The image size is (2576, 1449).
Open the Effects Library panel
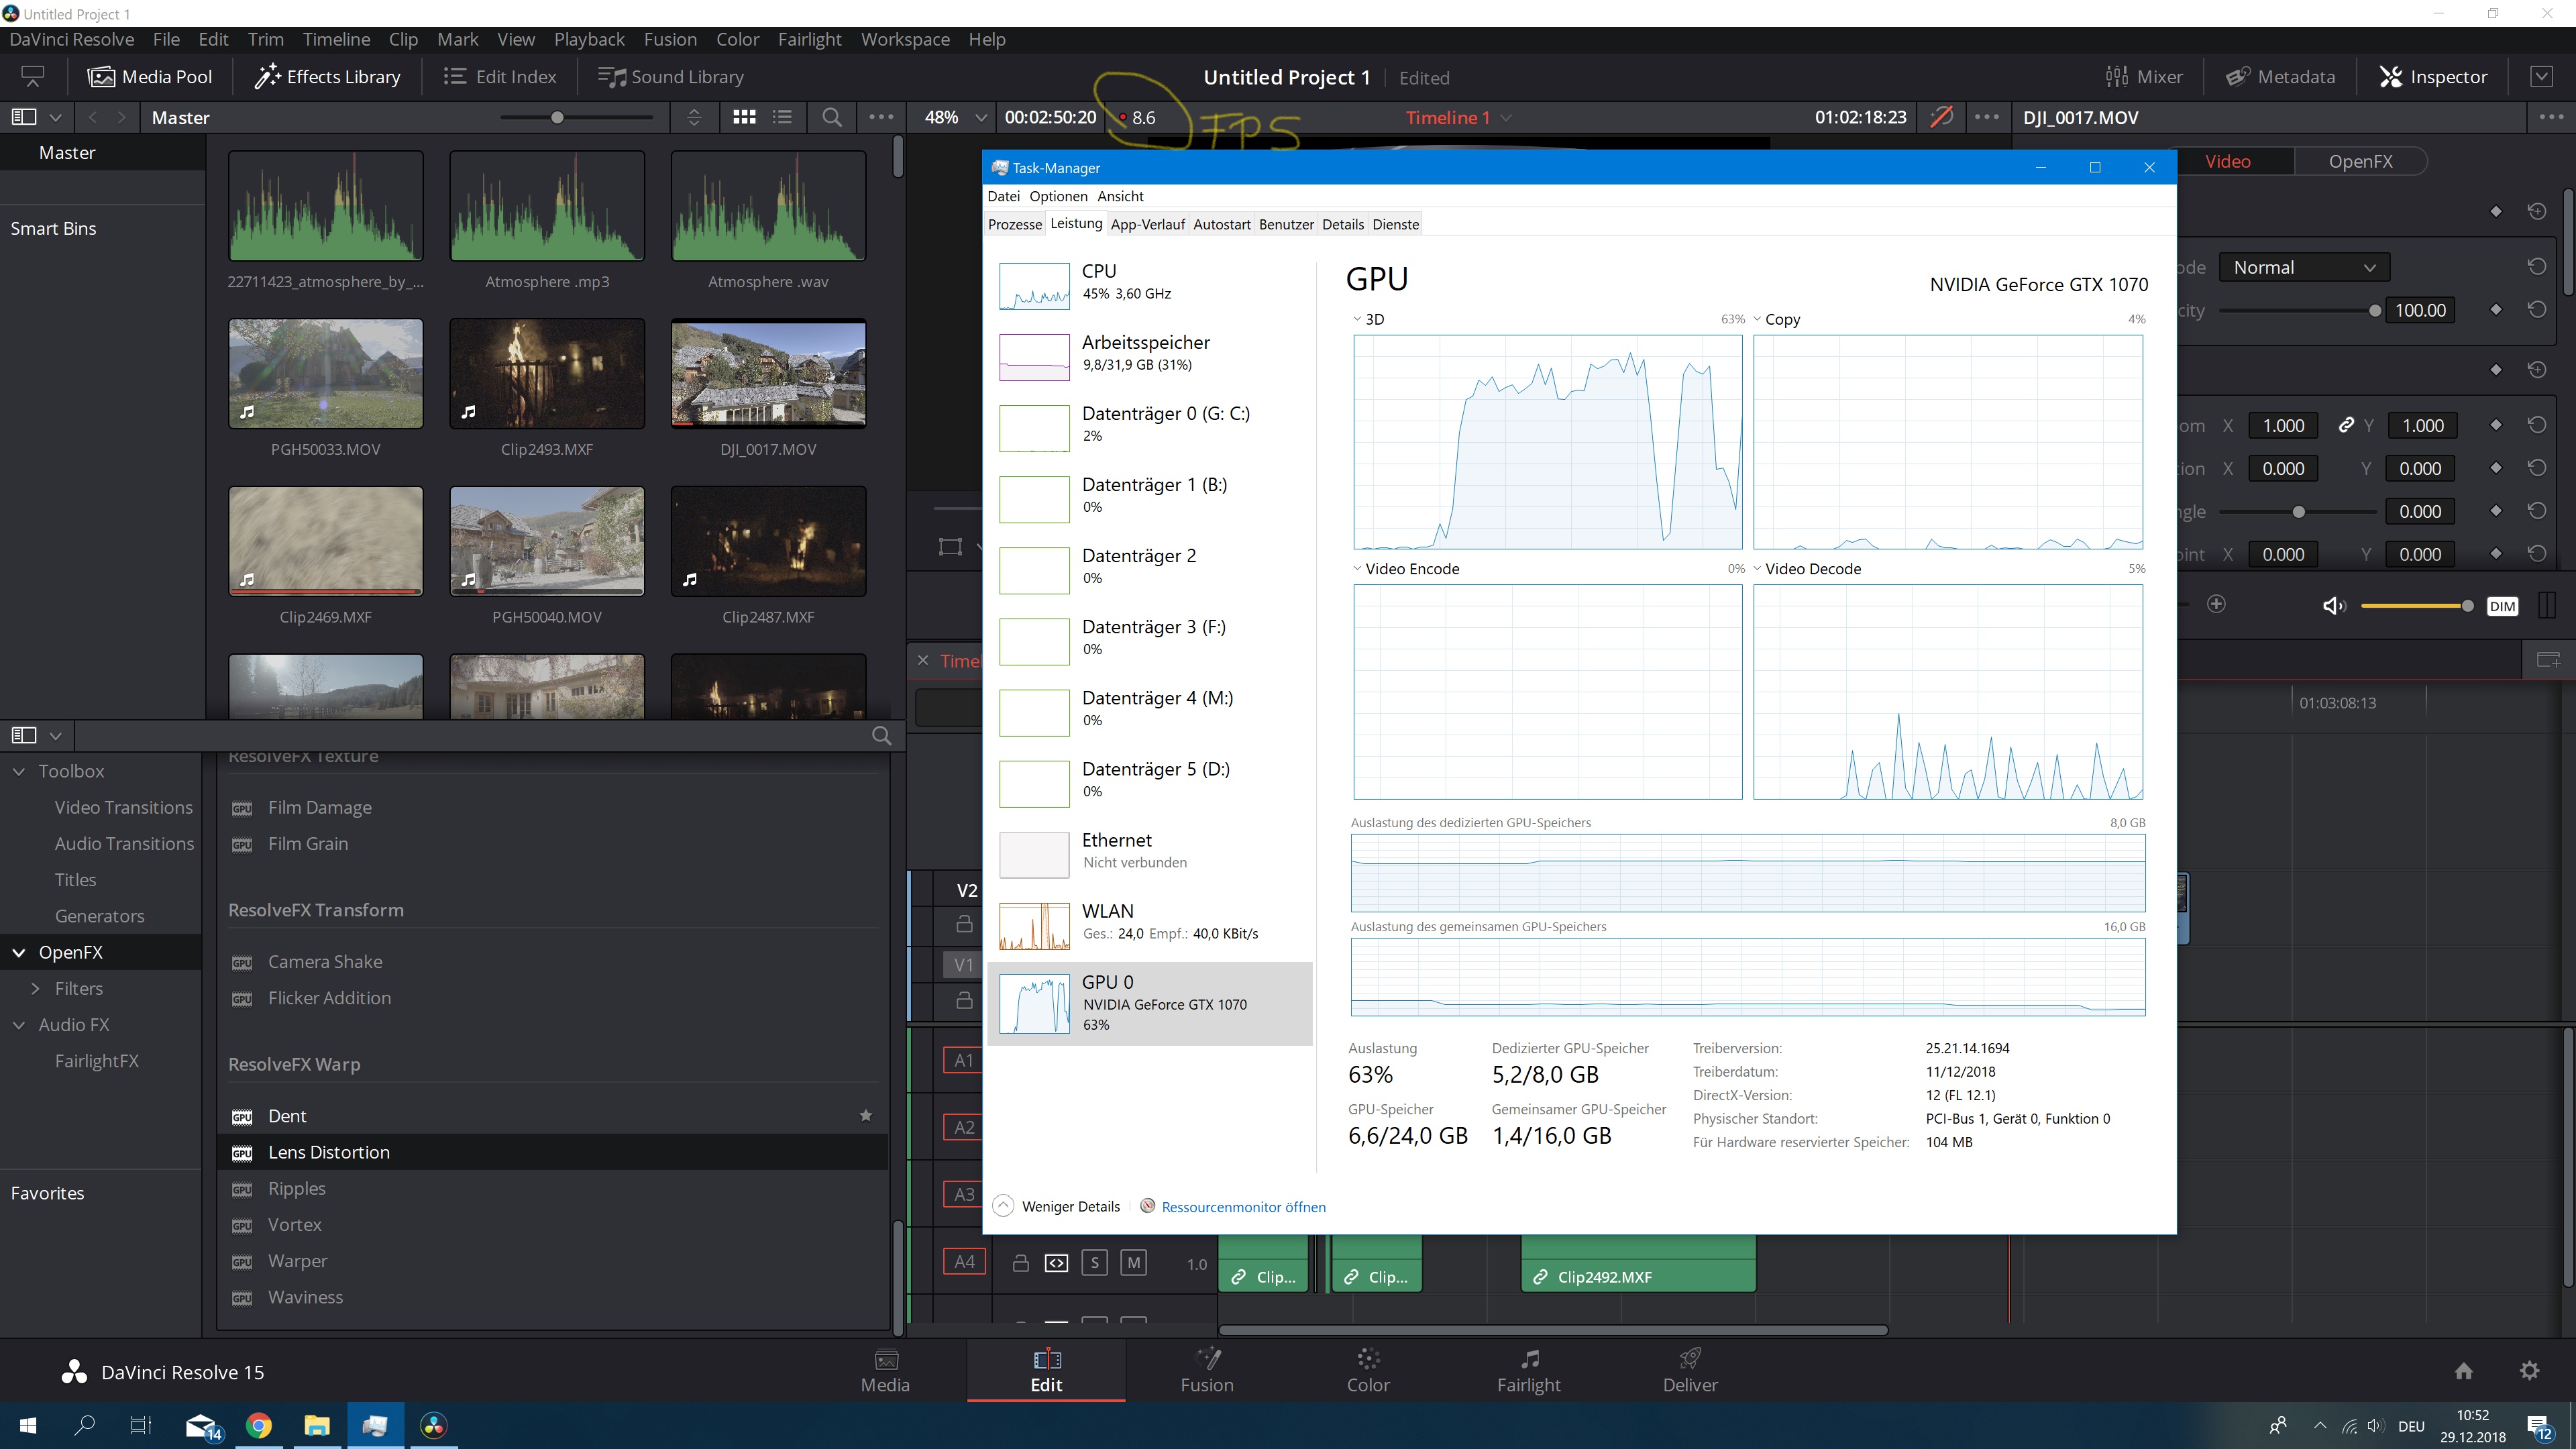pyautogui.click(x=327, y=77)
